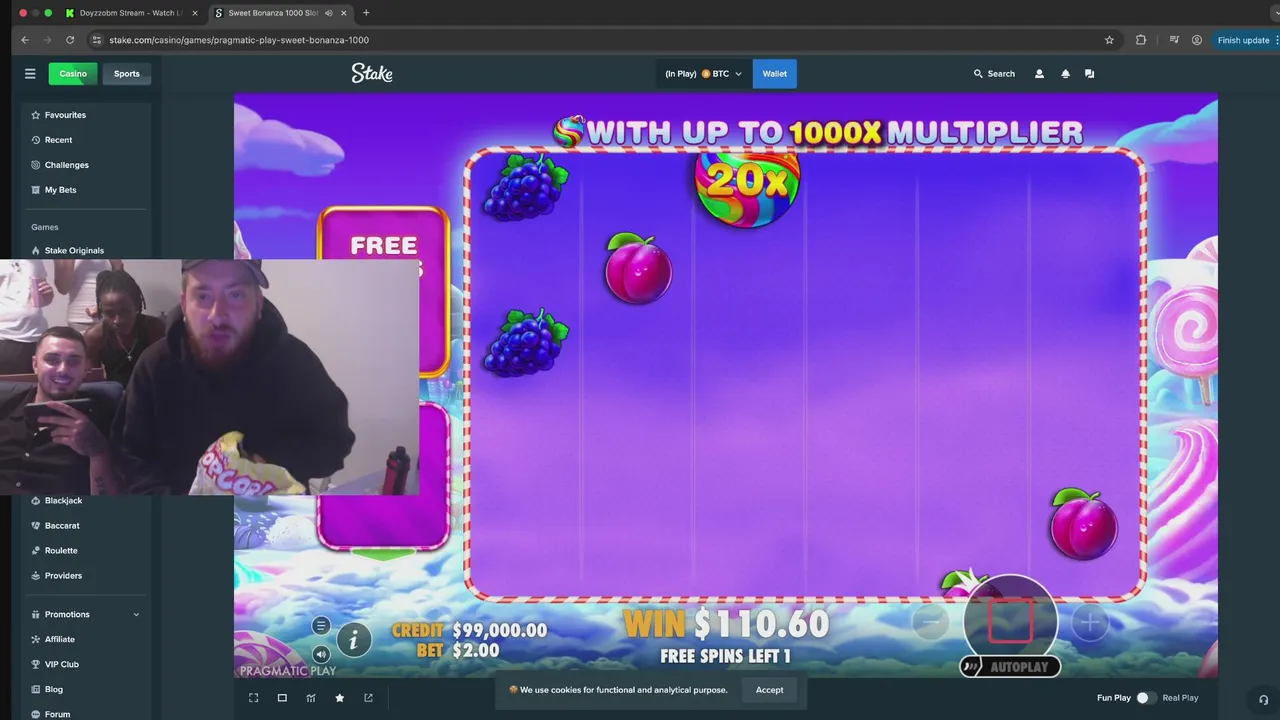Click the $99,000.00 credit value
Screen dimensions: 1280x720
tap(500, 630)
